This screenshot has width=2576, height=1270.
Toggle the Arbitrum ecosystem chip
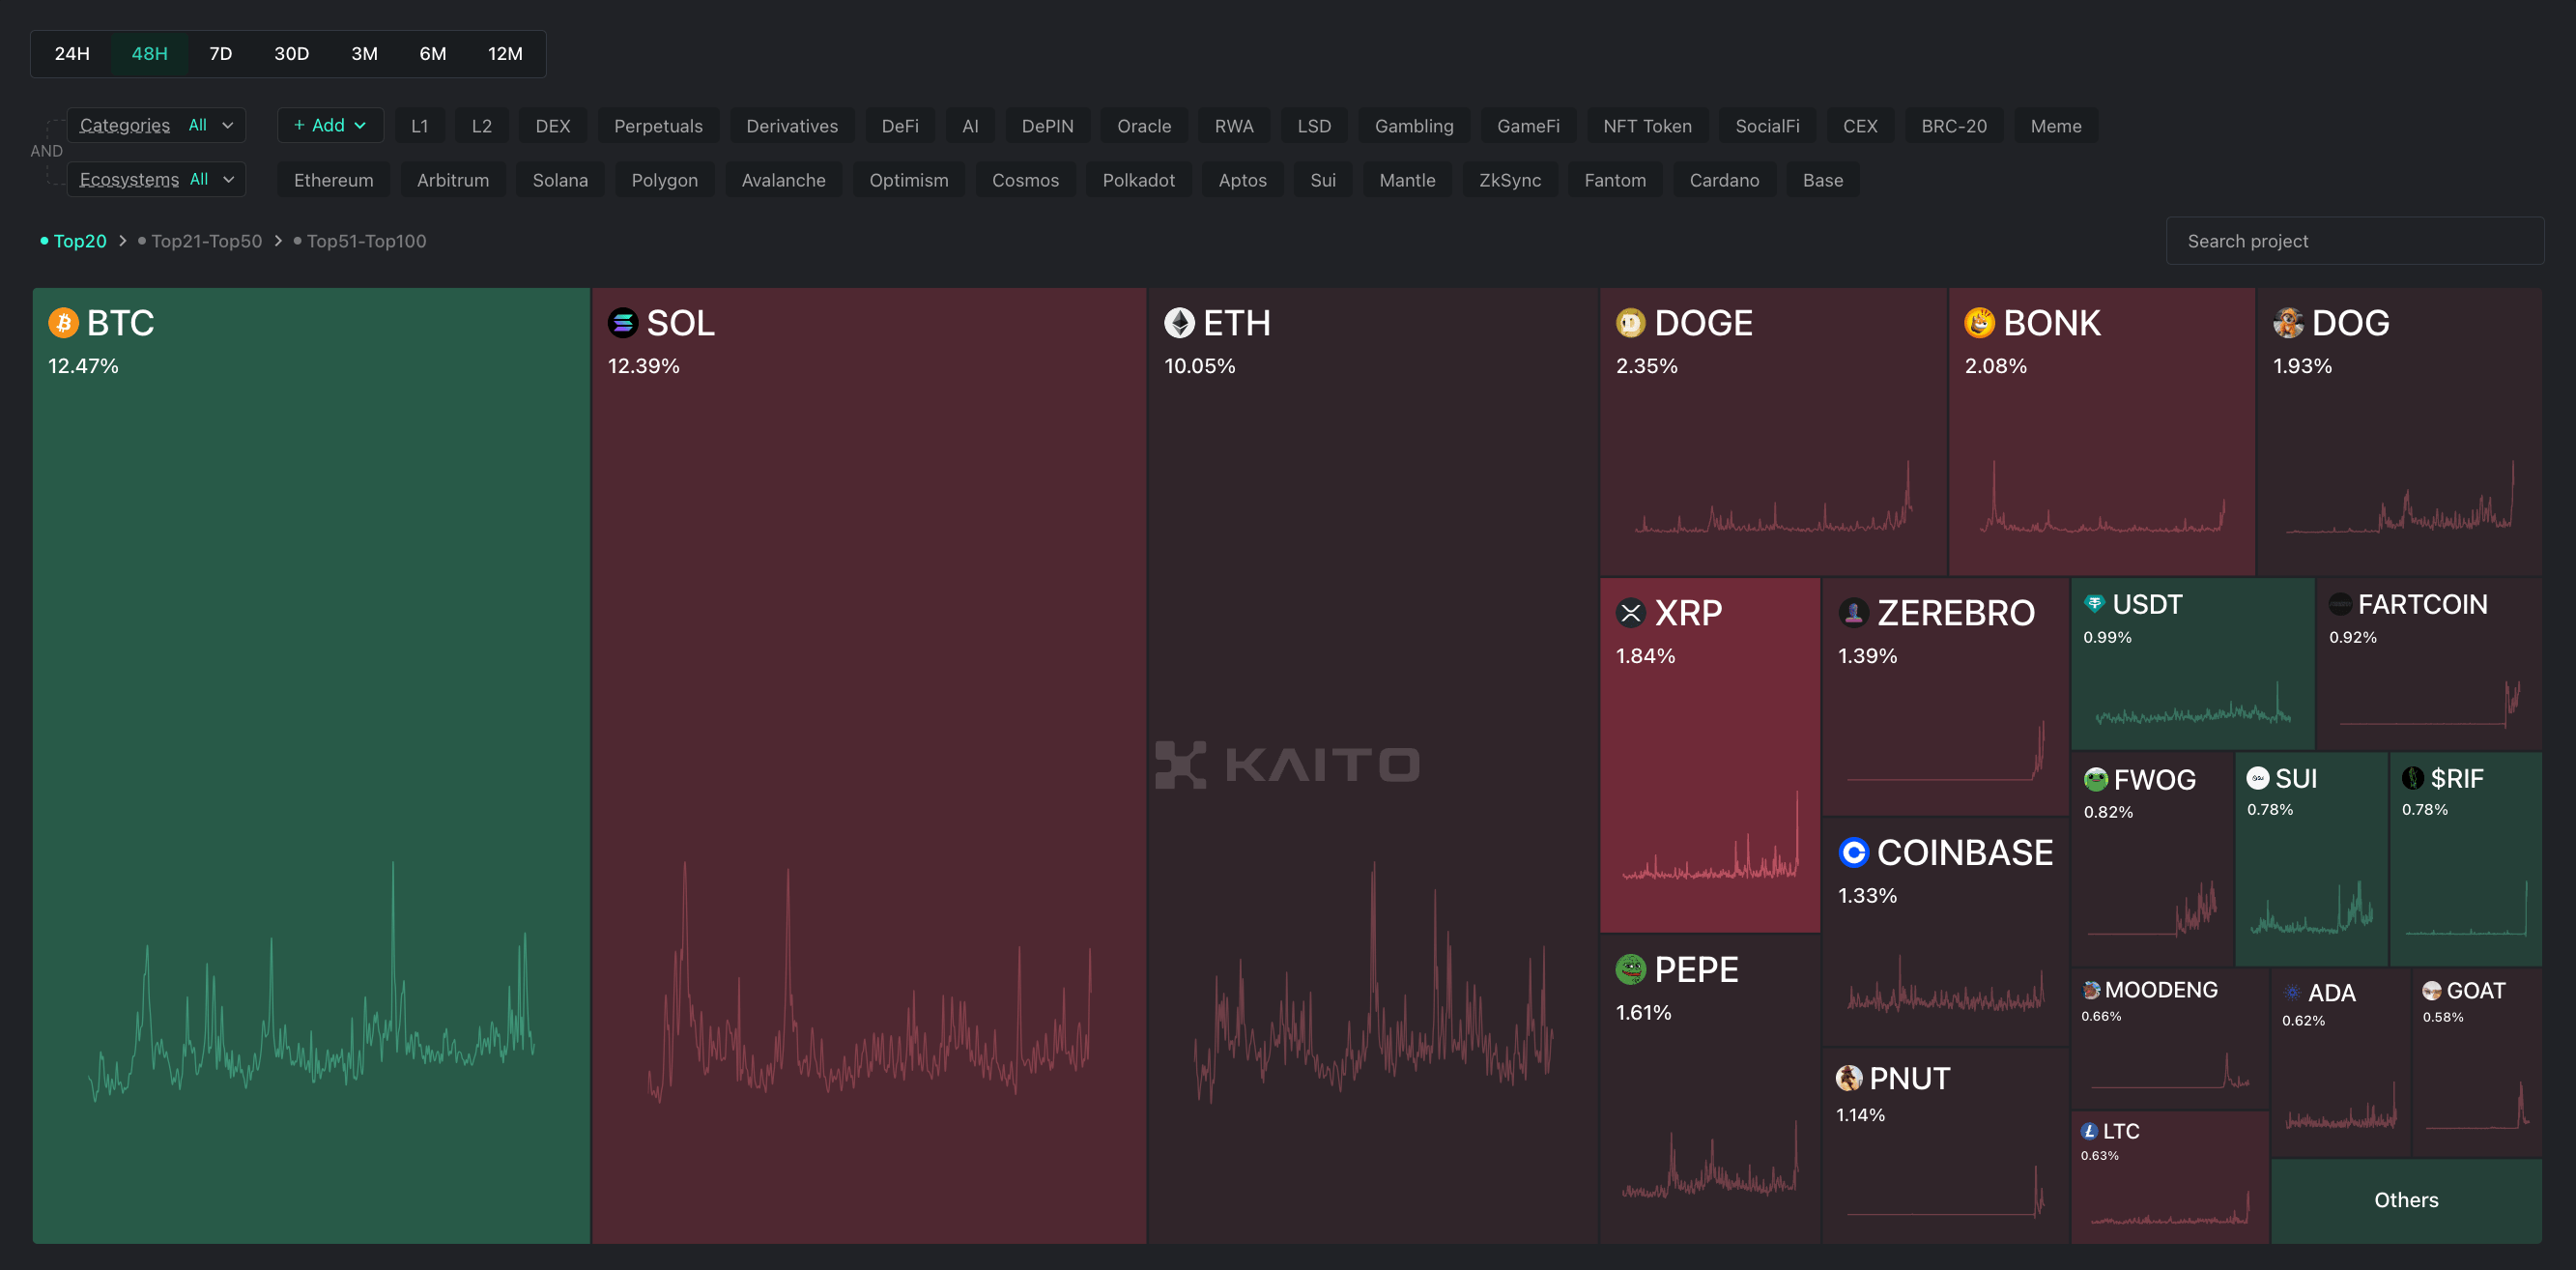[x=453, y=180]
